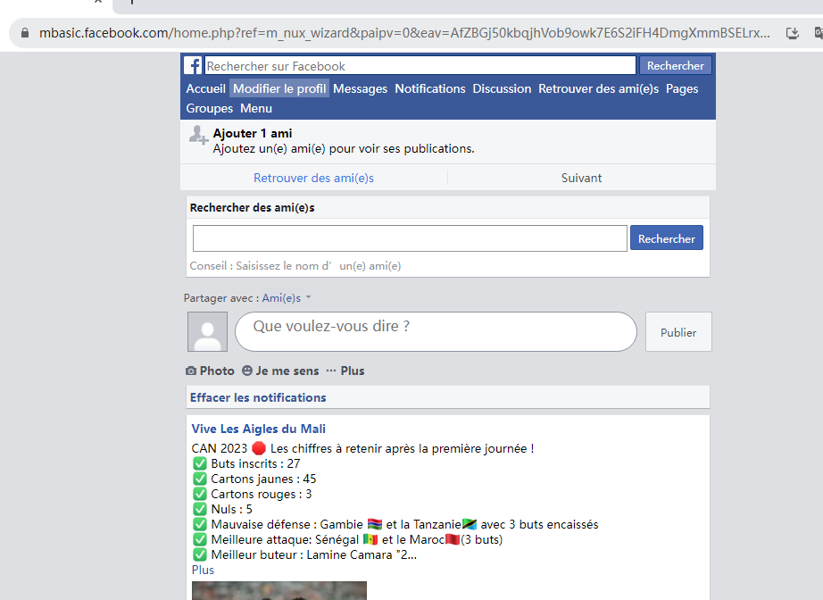
Task: Click the "Partager avec :" label
Action: pyautogui.click(x=221, y=298)
